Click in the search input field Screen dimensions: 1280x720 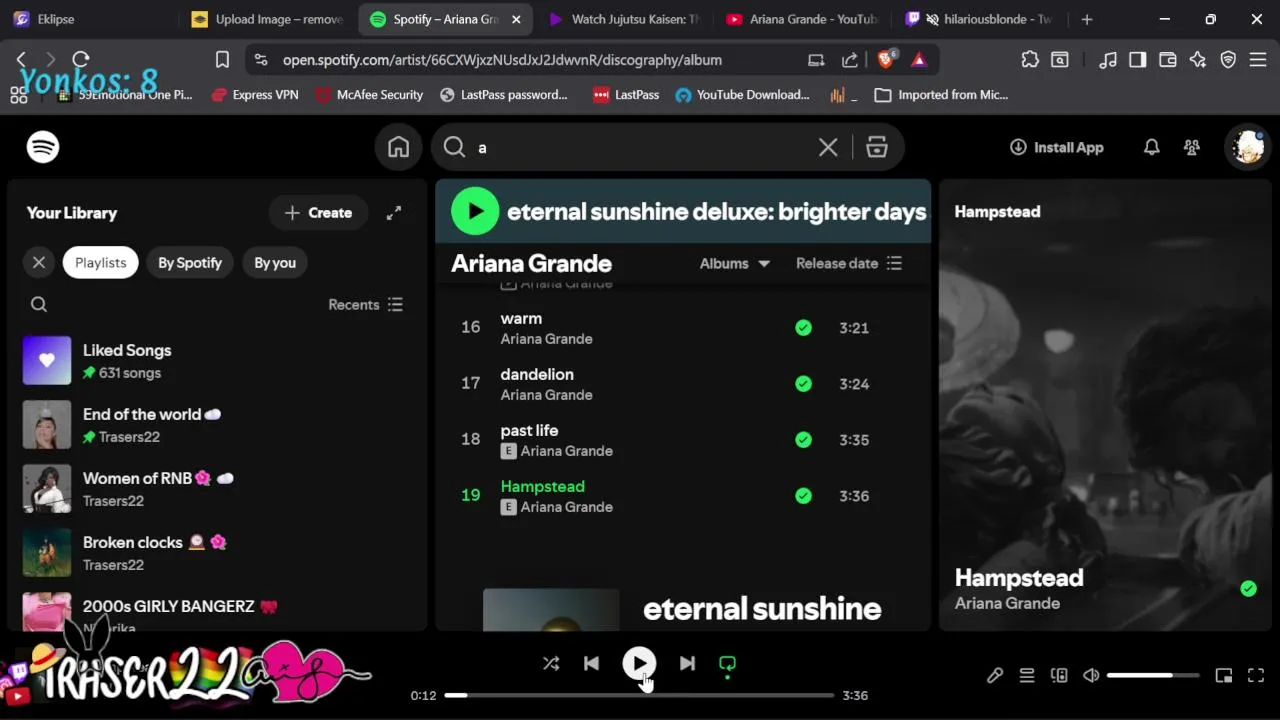point(640,147)
